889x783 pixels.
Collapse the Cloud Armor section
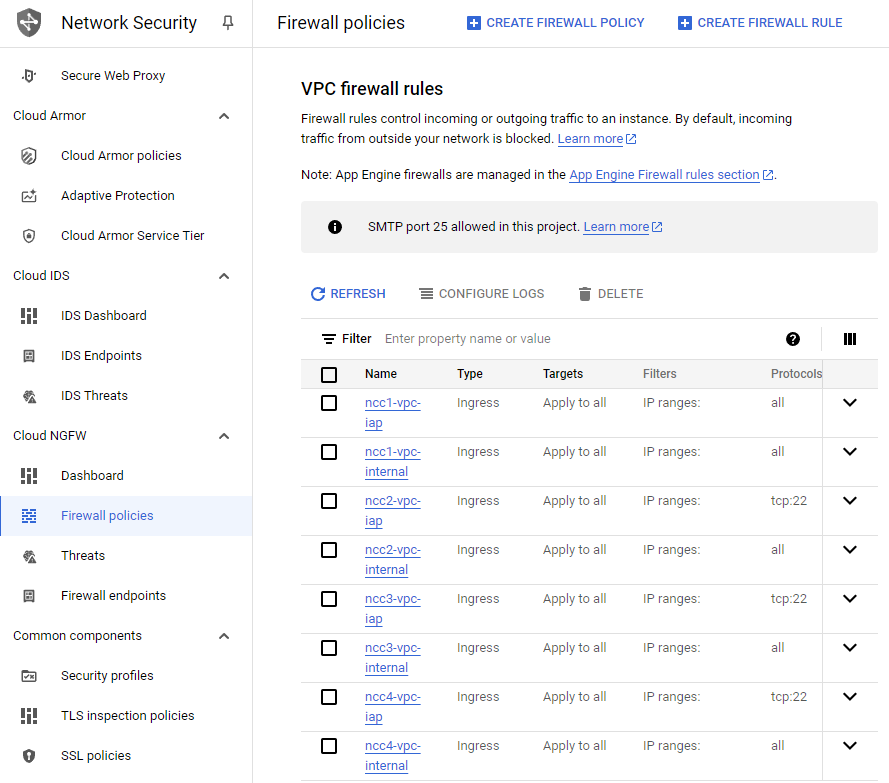224,116
